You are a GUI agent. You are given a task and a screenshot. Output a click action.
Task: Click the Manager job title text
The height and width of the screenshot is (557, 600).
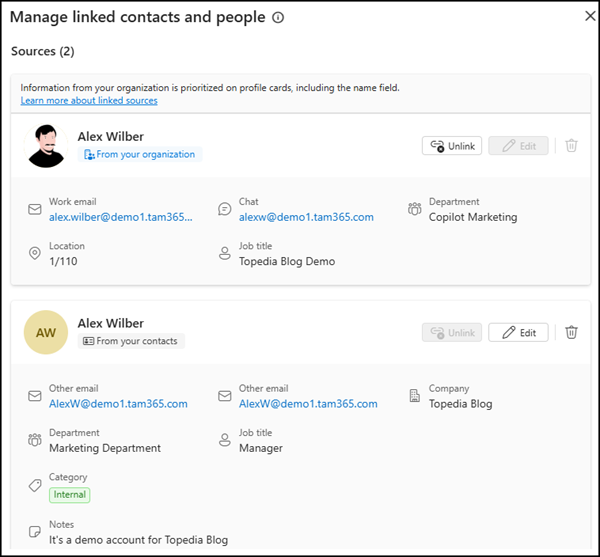(x=261, y=448)
